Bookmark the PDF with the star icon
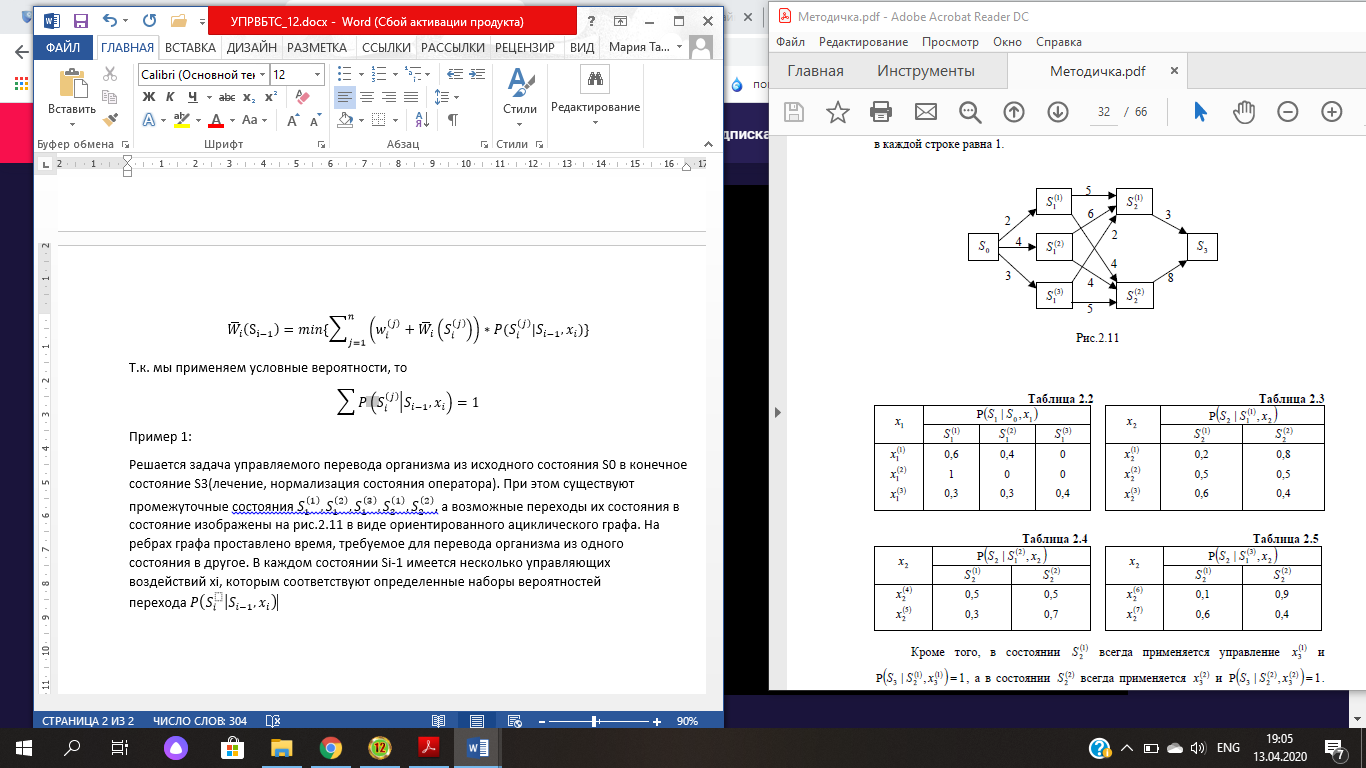 click(x=837, y=112)
